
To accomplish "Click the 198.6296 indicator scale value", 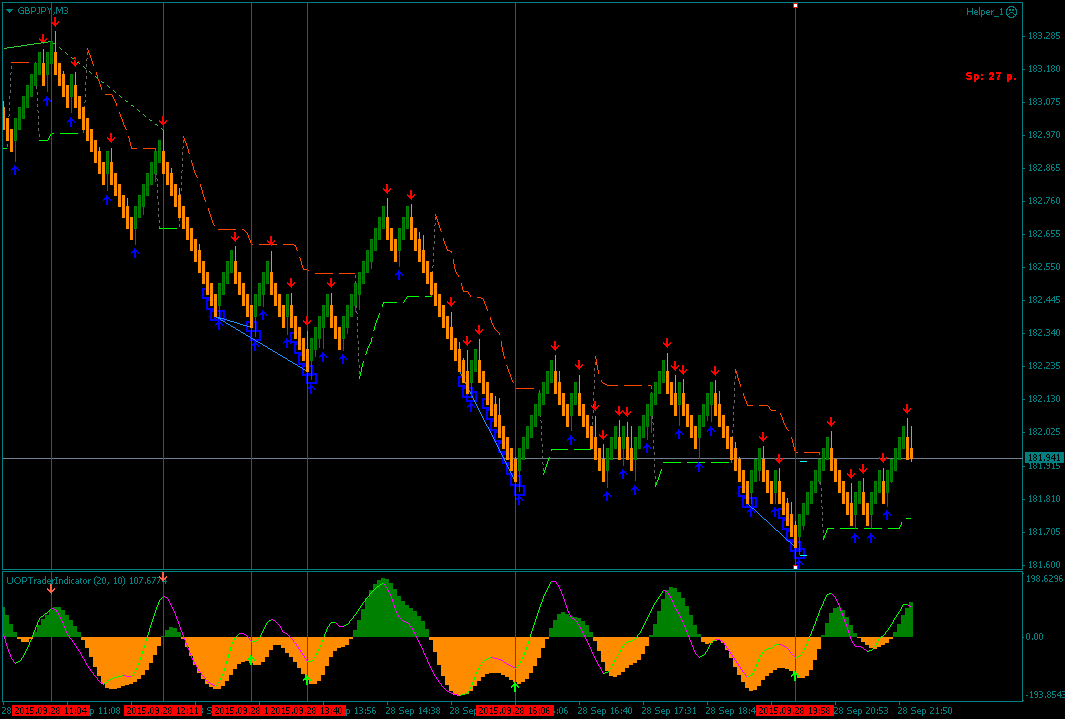I will coord(1044,578).
